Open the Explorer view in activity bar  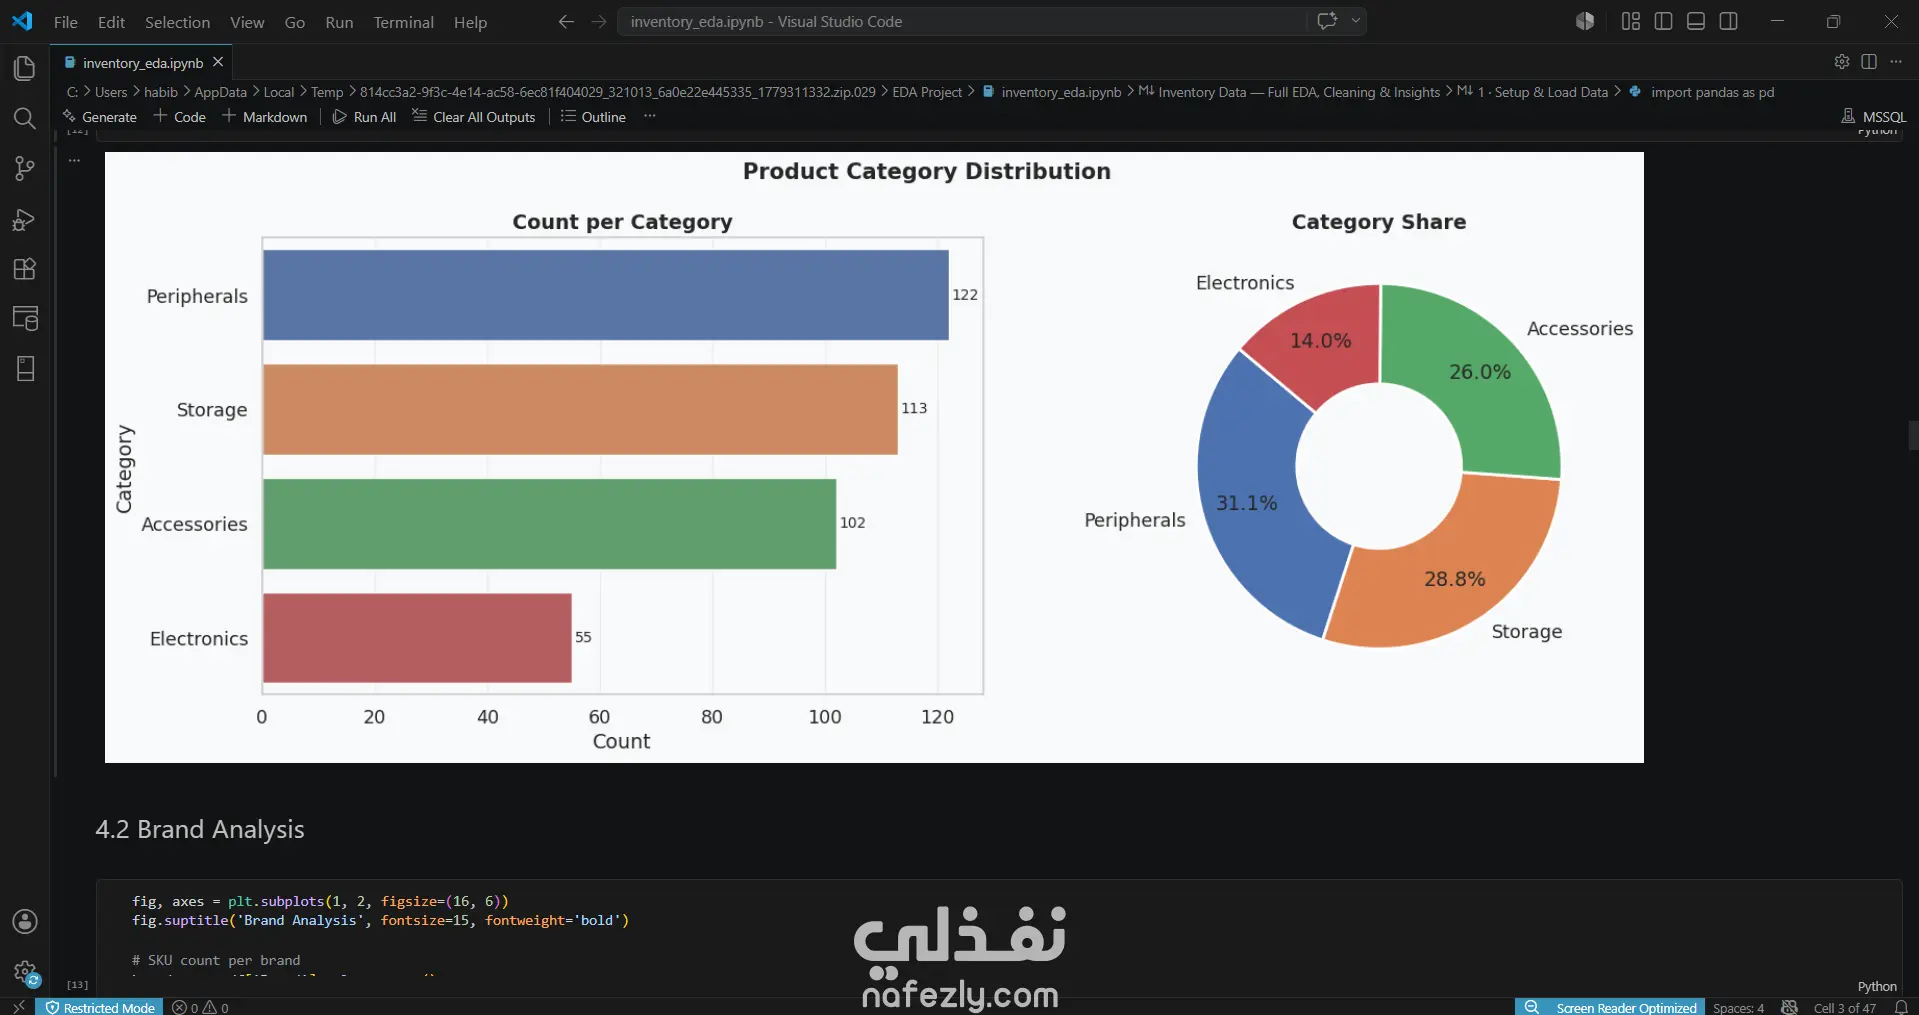25,68
